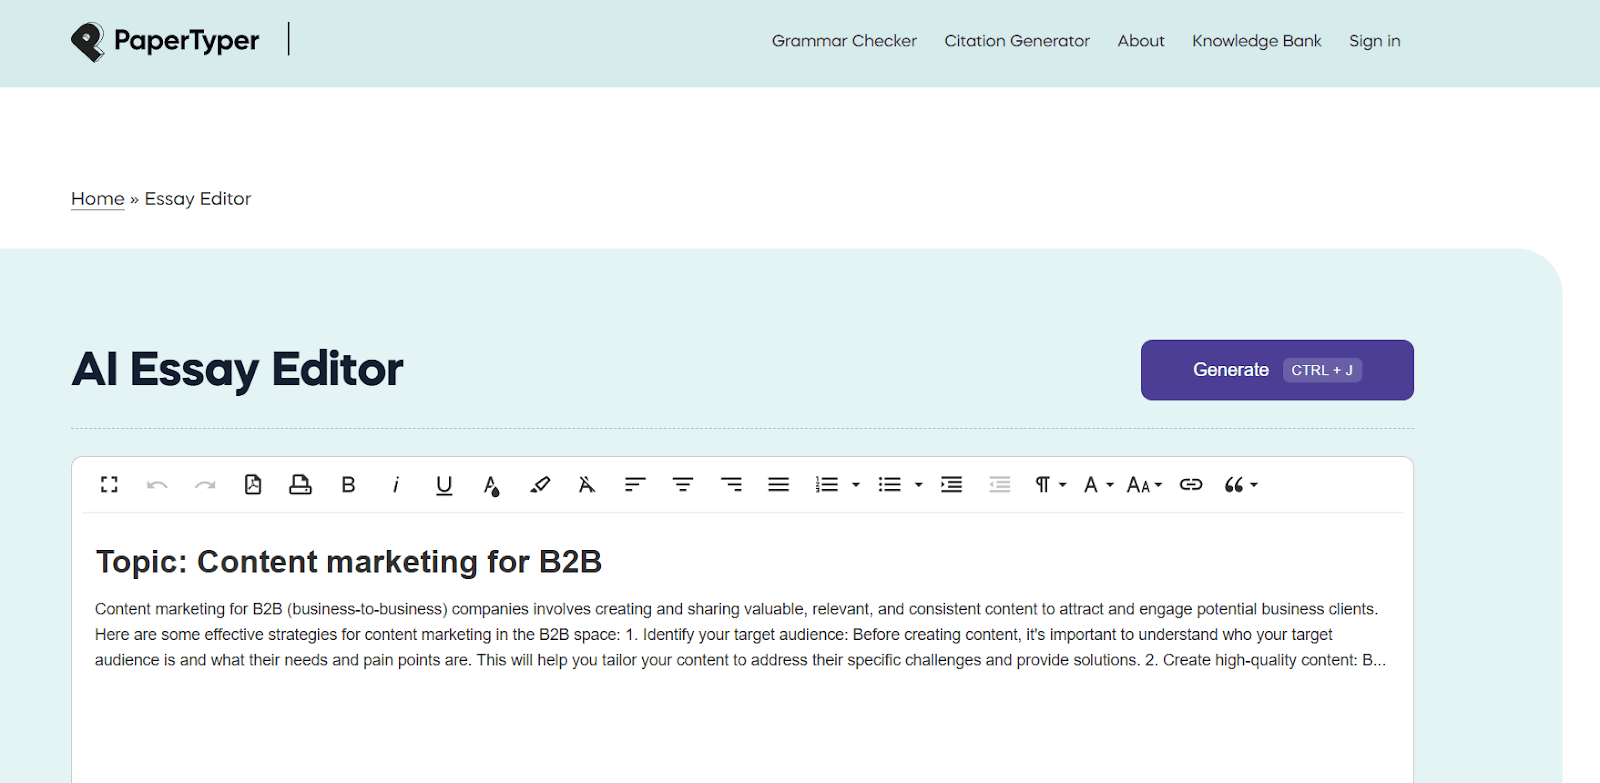This screenshot has height=783, width=1600.
Task: Click the undo arrow icon
Action: pos(157,485)
